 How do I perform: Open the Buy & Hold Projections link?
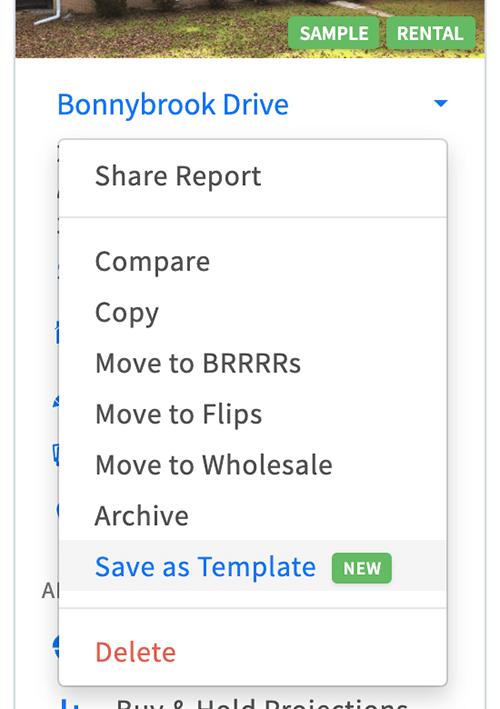(262, 704)
